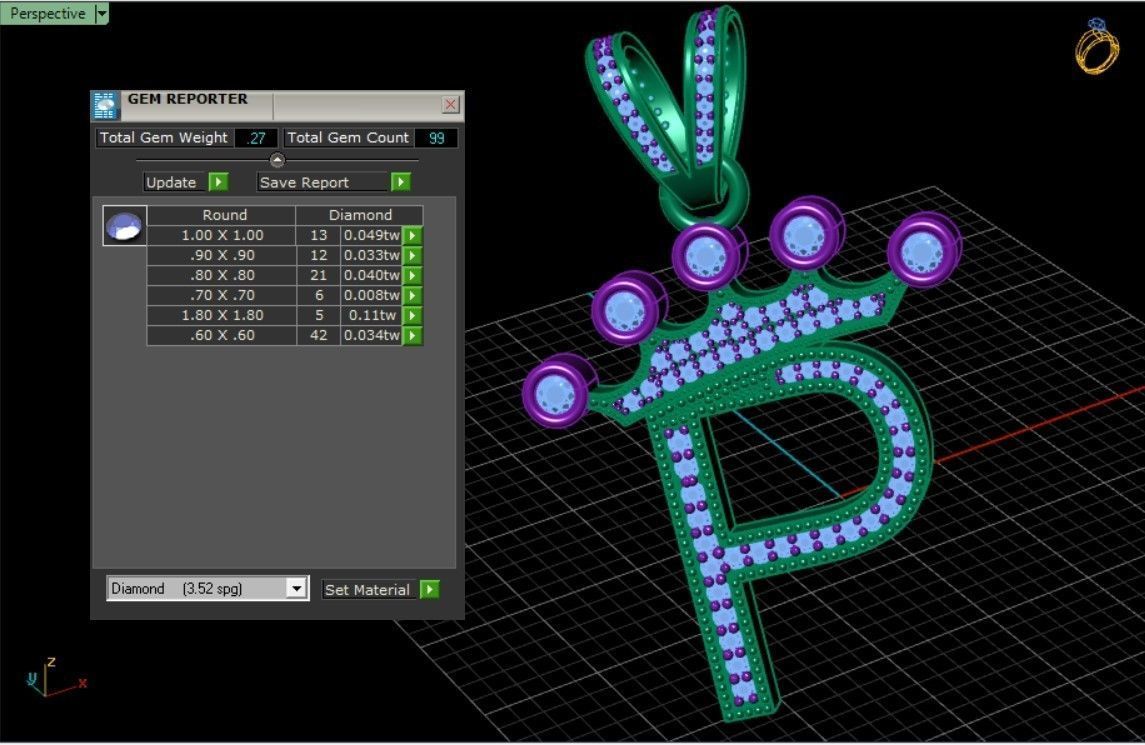Click the 0.040tw weight cell
This screenshot has width=1145, height=745.
pos(372,275)
